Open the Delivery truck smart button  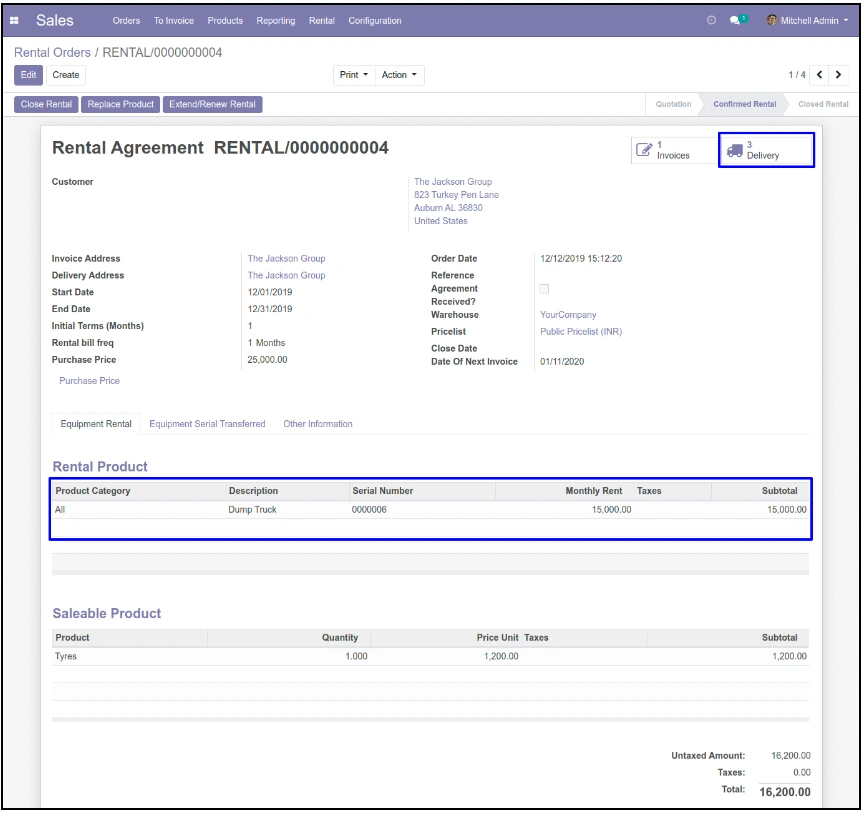pos(765,150)
